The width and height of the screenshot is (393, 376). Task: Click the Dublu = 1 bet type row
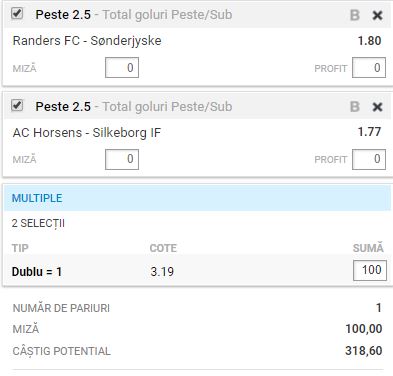pyautogui.click(x=197, y=271)
